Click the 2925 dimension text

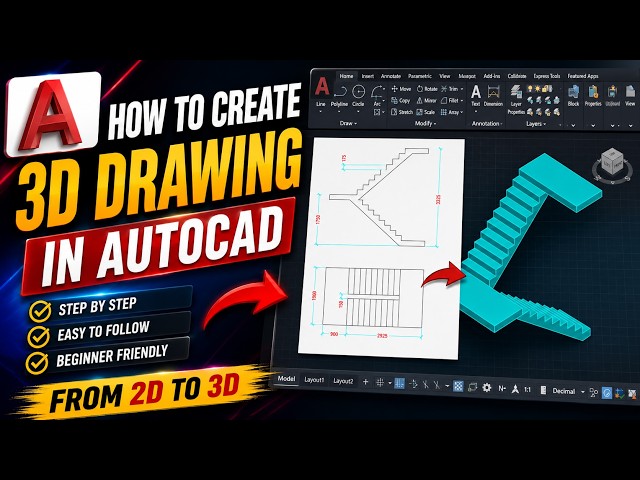(x=382, y=336)
